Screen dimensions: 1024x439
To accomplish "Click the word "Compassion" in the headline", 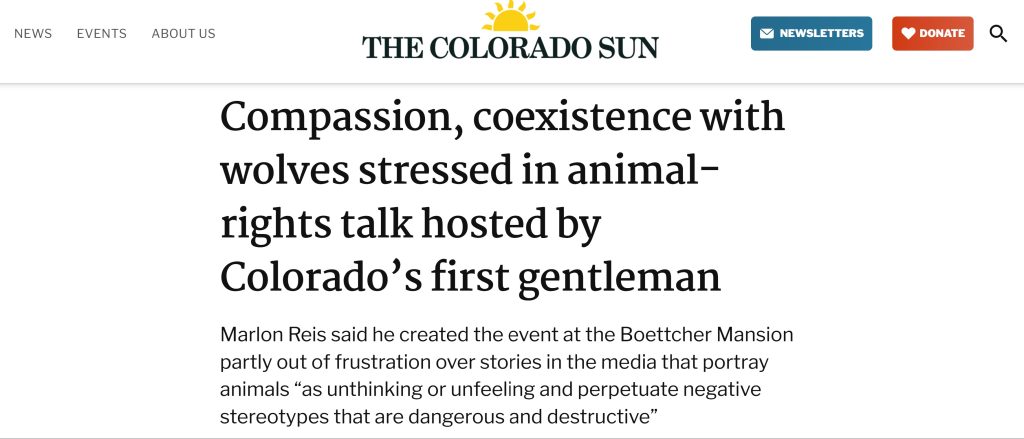I will [x=335, y=118].
